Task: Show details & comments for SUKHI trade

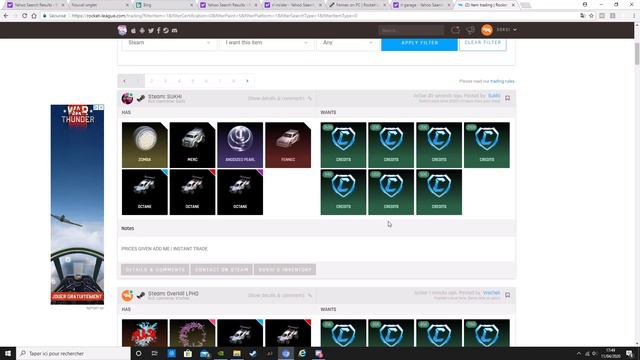Action: (x=280, y=98)
